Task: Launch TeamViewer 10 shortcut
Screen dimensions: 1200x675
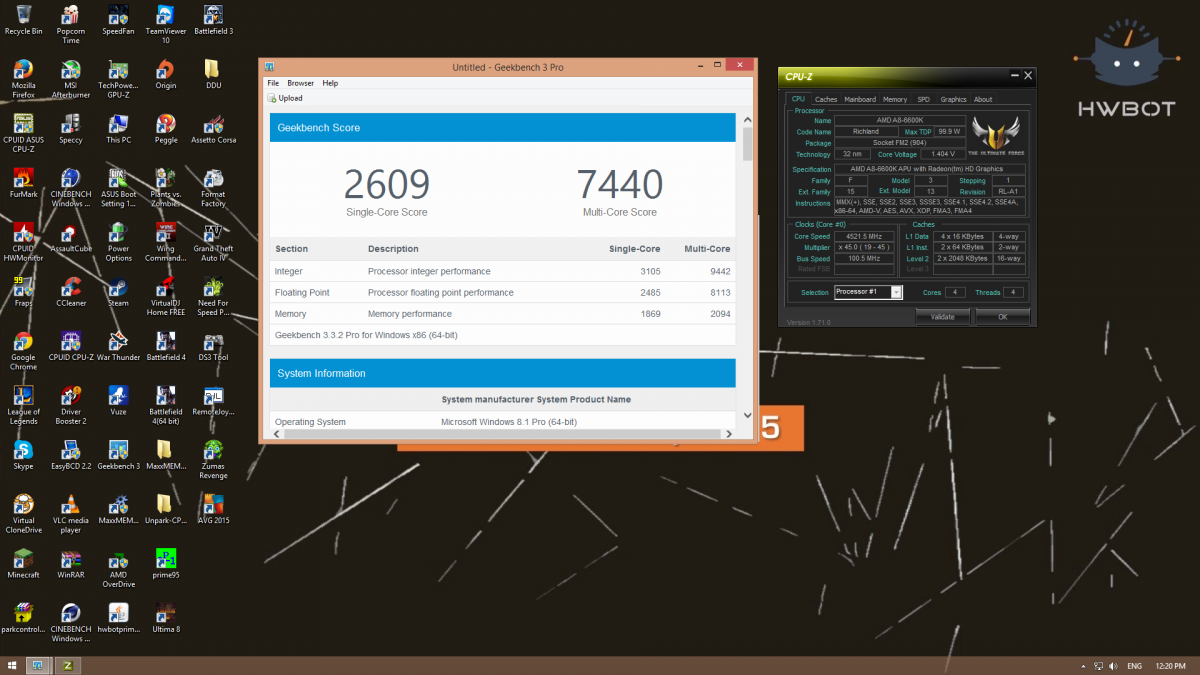Action: pos(166,24)
